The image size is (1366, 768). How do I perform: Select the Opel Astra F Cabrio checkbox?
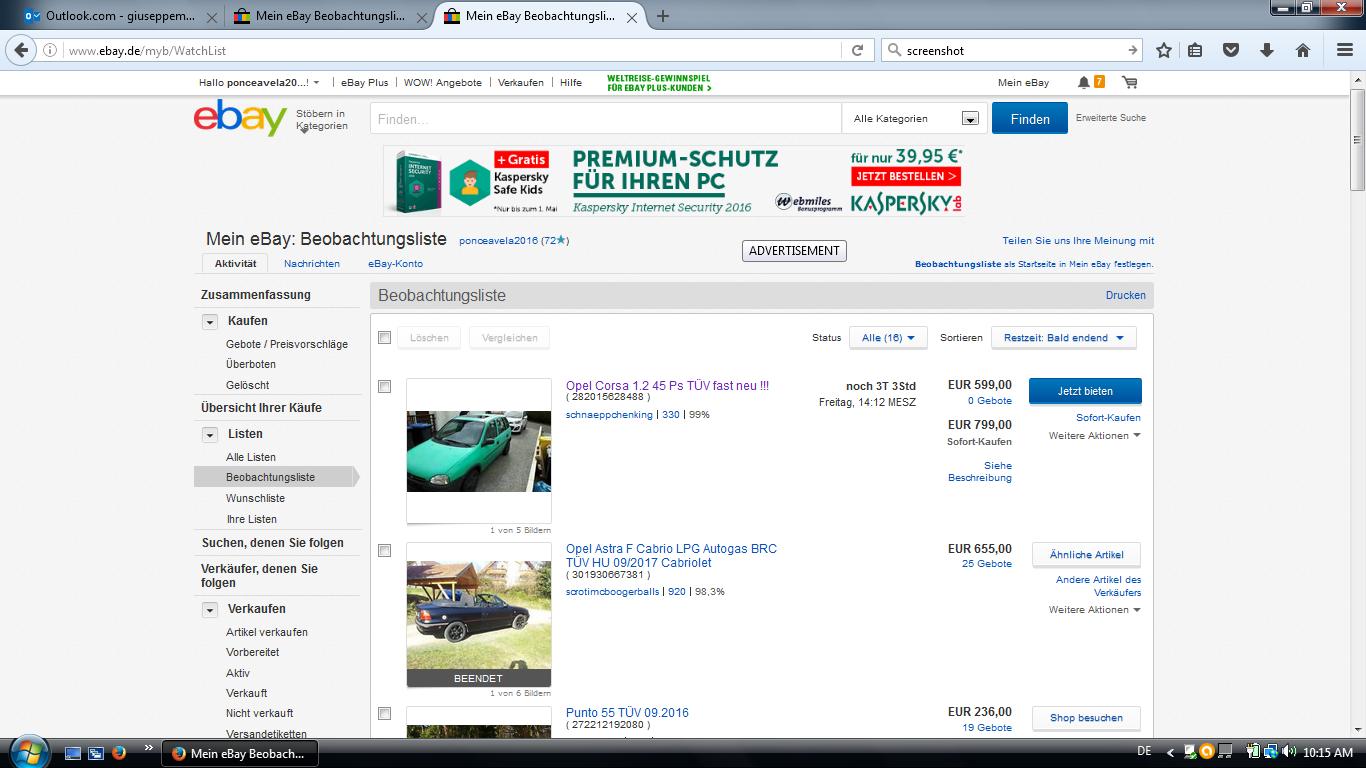[384, 551]
